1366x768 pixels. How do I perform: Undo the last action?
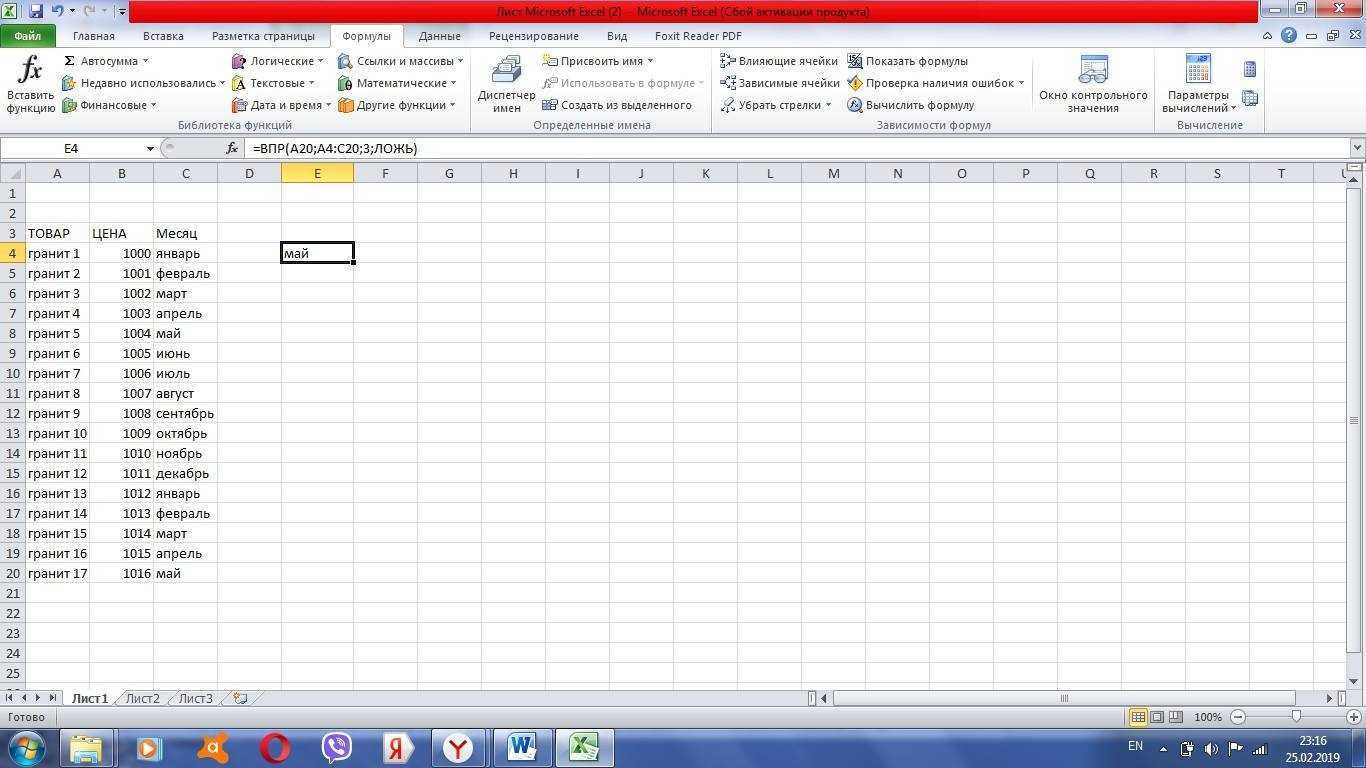57,11
